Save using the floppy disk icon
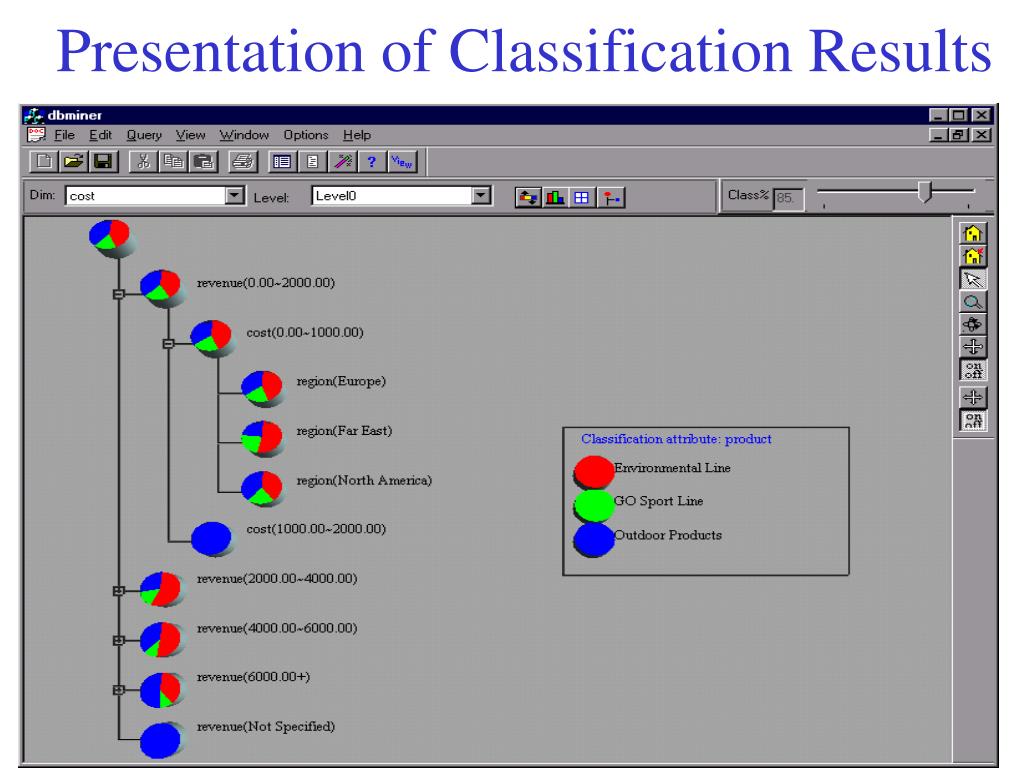This screenshot has width=1024, height=768. tap(103, 161)
